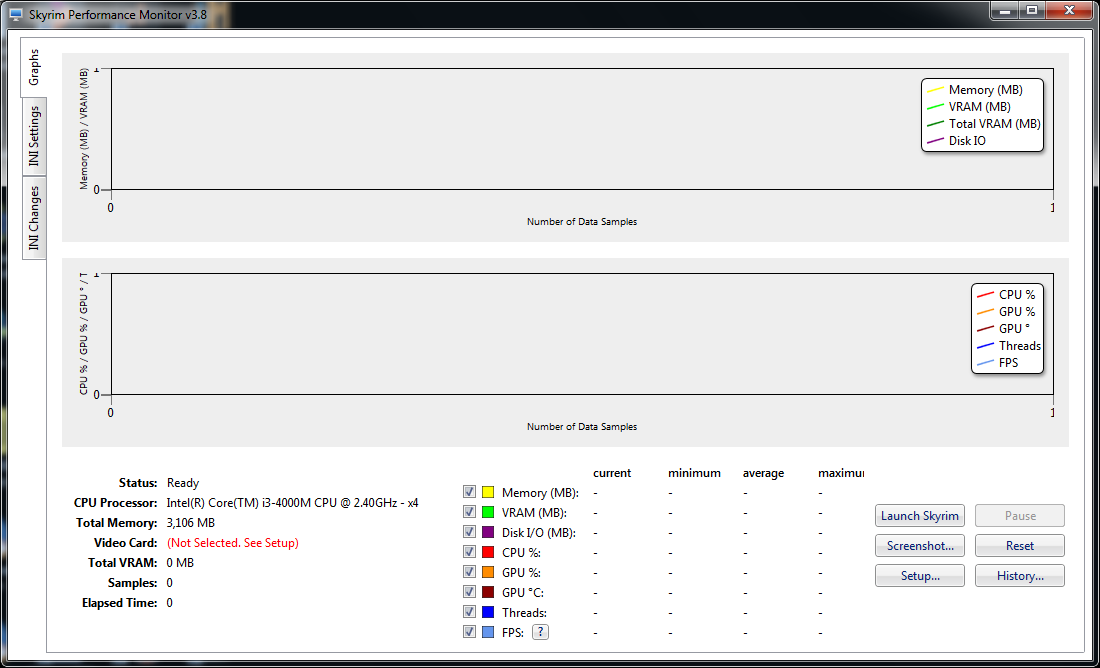The image size is (1100, 668).
Task: Click the red 'Not Selected. See Setup' text
Action: (x=233, y=543)
